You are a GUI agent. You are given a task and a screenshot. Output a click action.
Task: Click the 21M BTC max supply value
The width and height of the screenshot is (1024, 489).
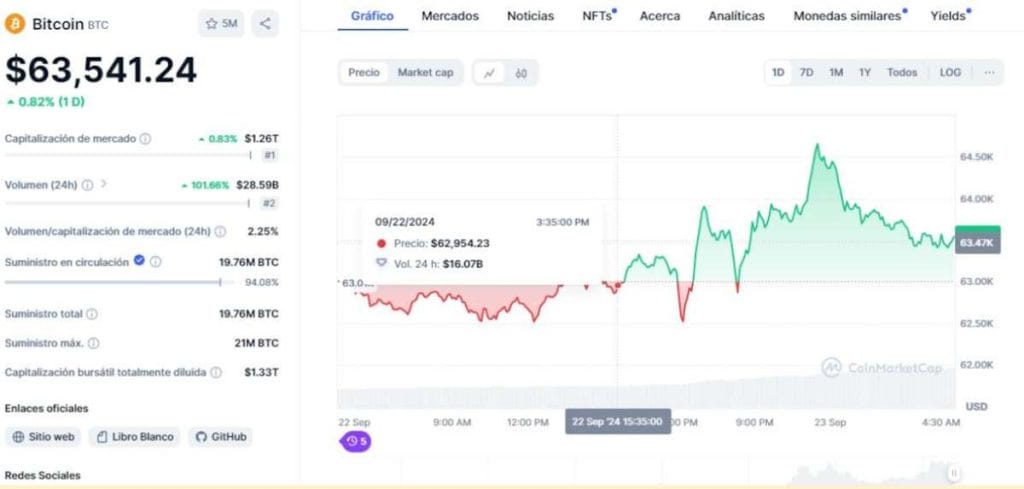coord(256,343)
